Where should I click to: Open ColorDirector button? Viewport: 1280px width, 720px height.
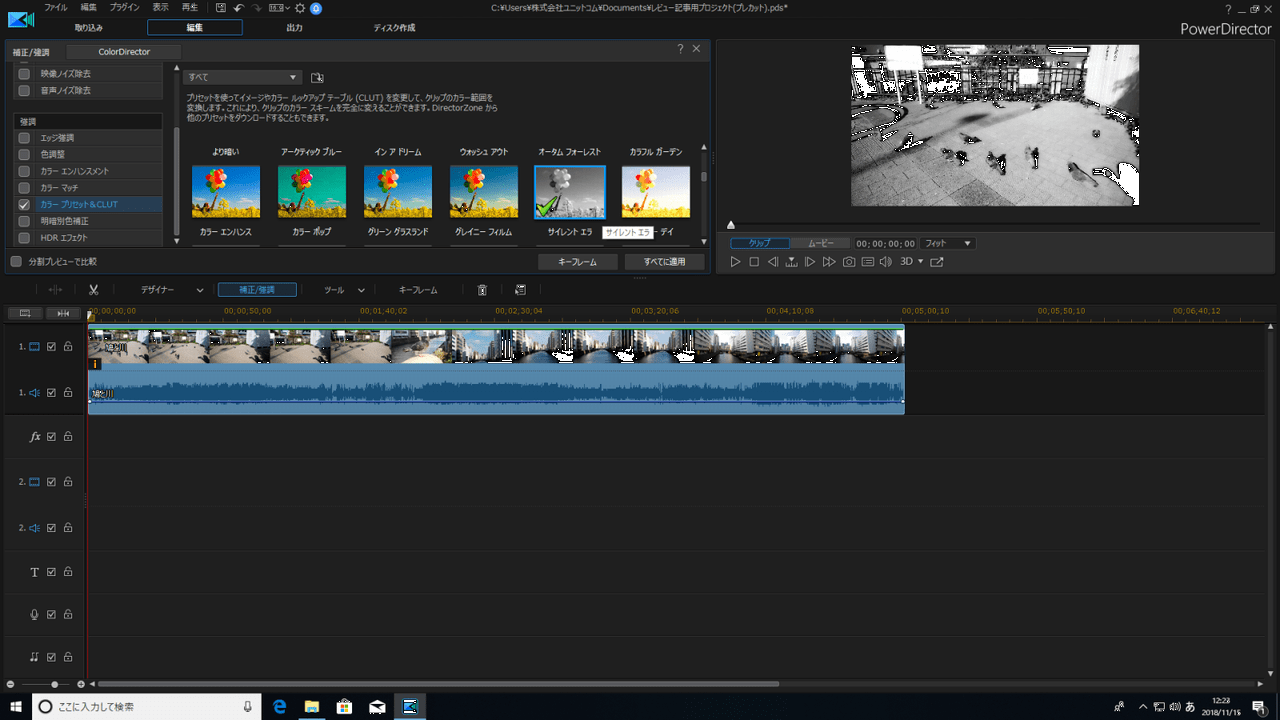tap(124, 51)
